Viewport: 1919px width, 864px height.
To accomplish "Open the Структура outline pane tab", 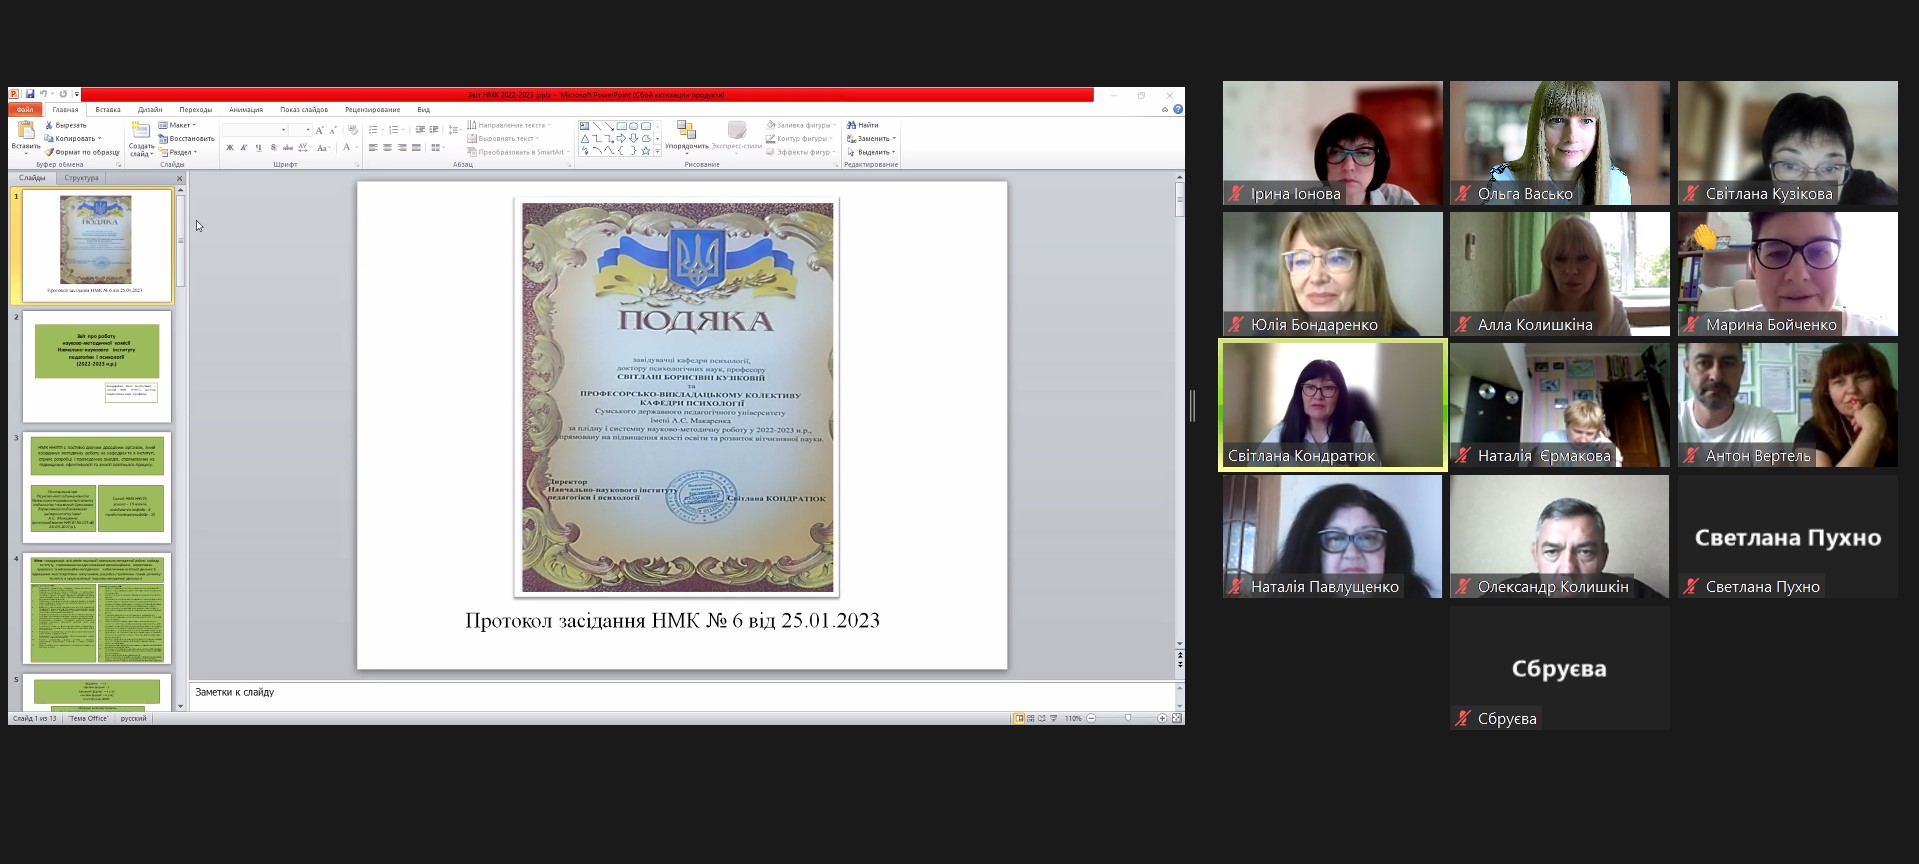I will click(x=81, y=178).
